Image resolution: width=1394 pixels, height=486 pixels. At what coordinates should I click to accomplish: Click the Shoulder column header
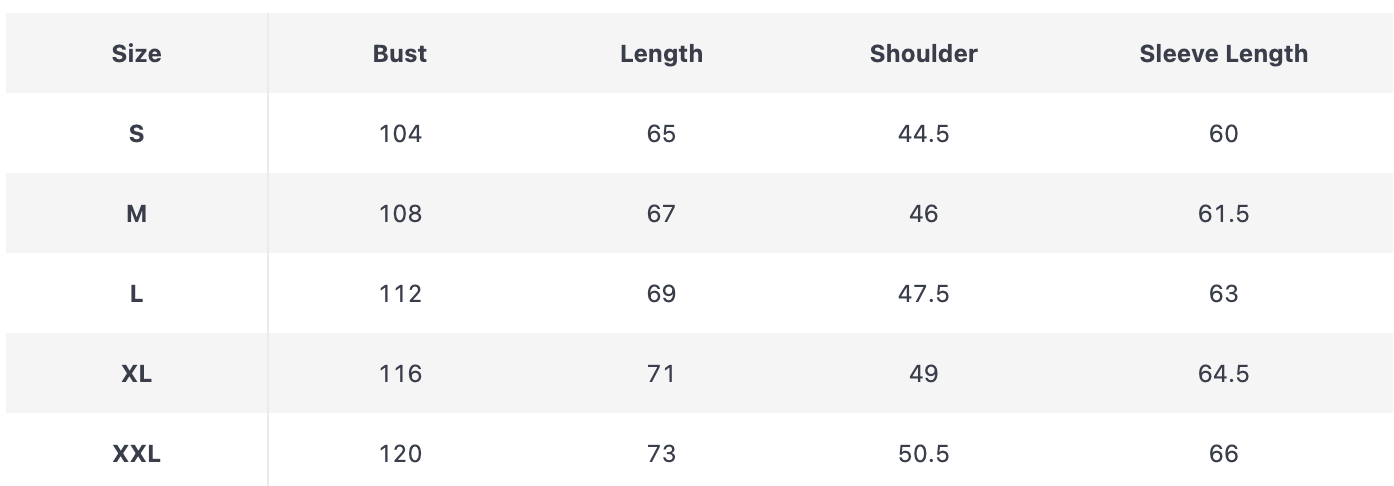coord(923,54)
